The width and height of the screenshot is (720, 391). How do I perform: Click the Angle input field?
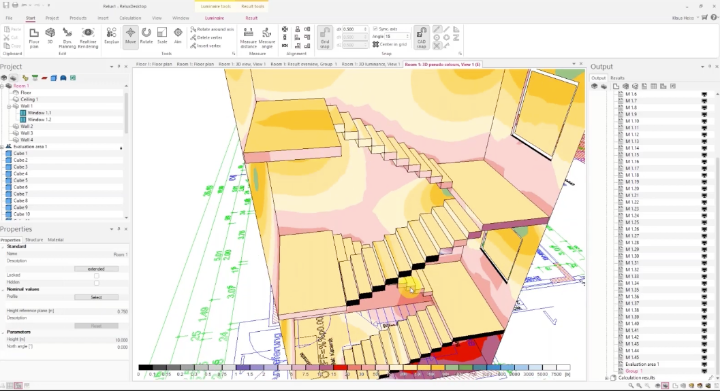(397, 36)
